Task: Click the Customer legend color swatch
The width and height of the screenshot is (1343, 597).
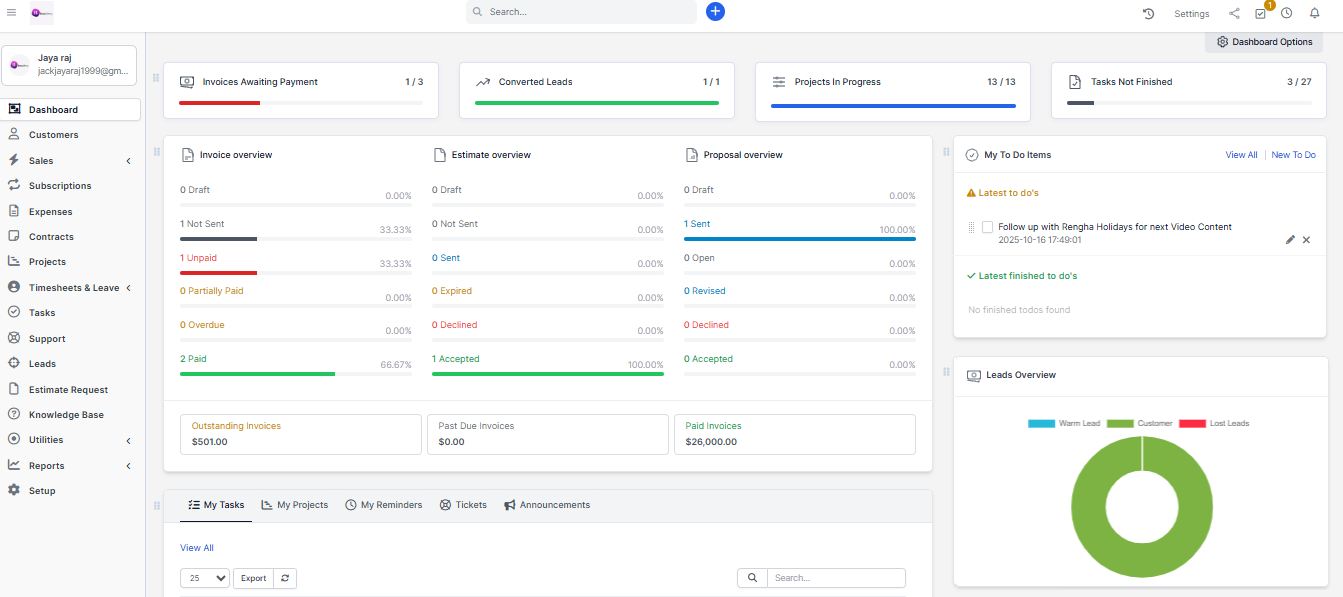Action: pos(1120,423)
